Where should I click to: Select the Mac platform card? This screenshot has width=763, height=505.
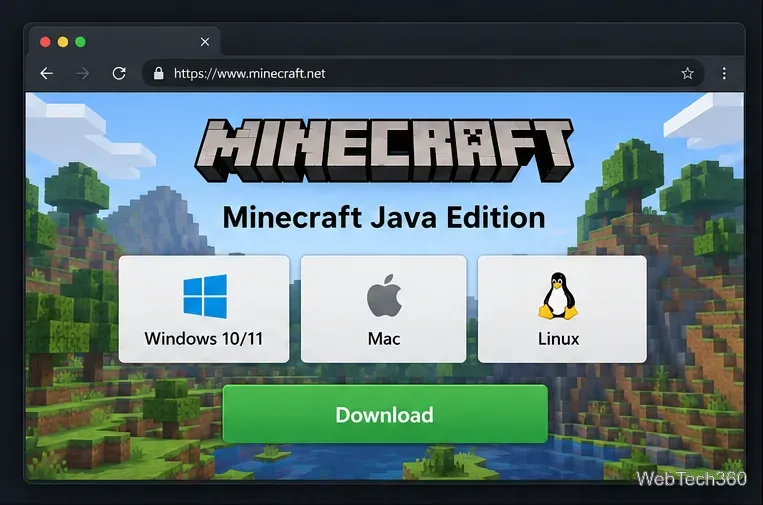pos(383,309)
